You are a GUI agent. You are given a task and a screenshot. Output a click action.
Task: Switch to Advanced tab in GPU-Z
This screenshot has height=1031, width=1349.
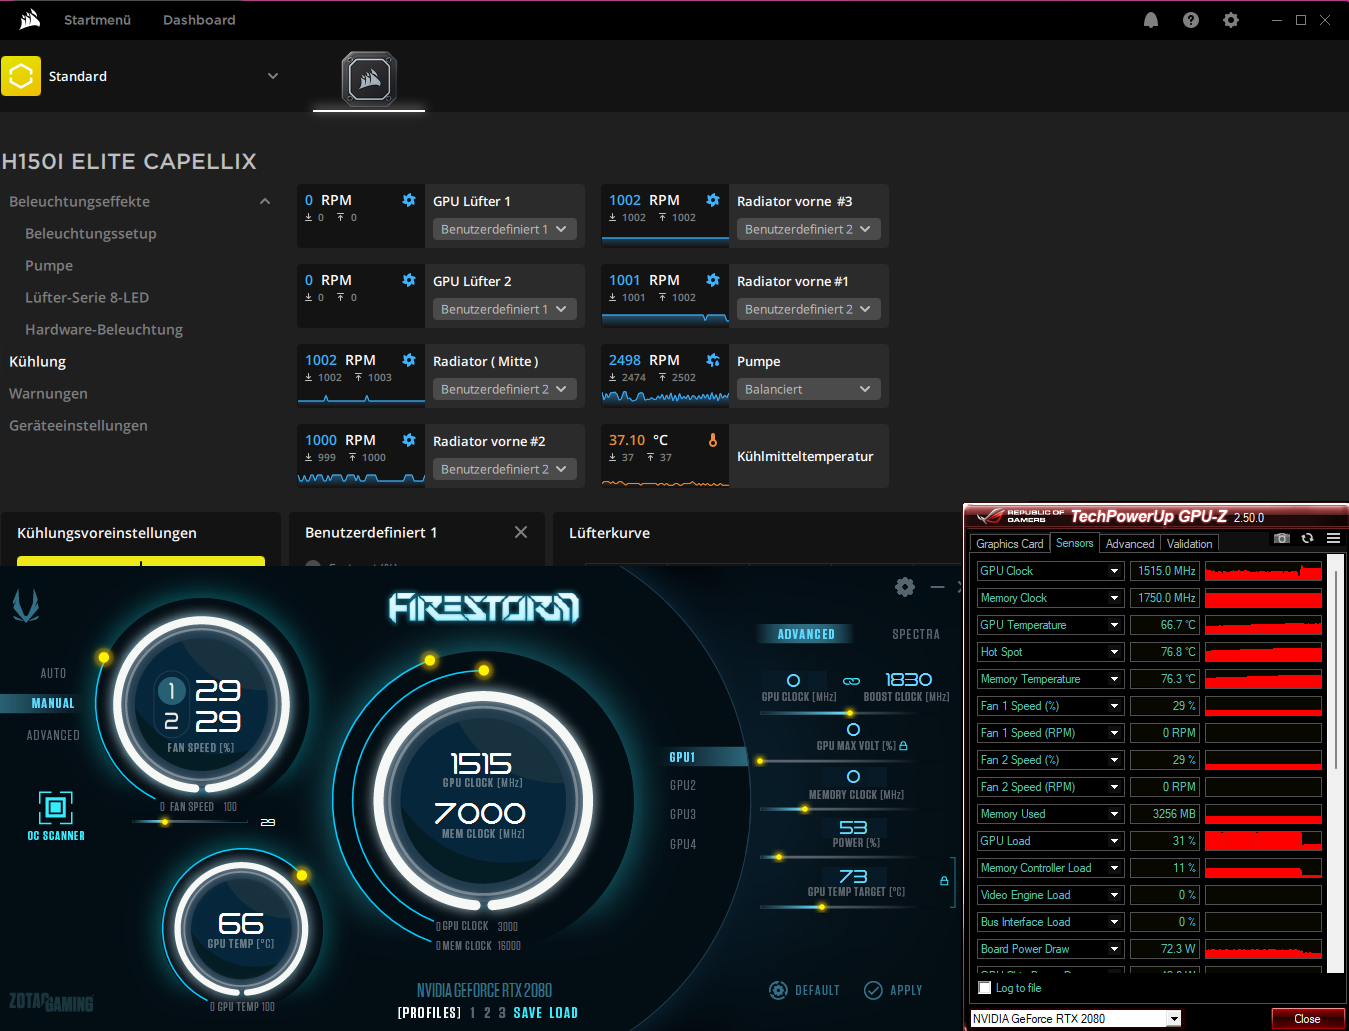click(1130, 544)
